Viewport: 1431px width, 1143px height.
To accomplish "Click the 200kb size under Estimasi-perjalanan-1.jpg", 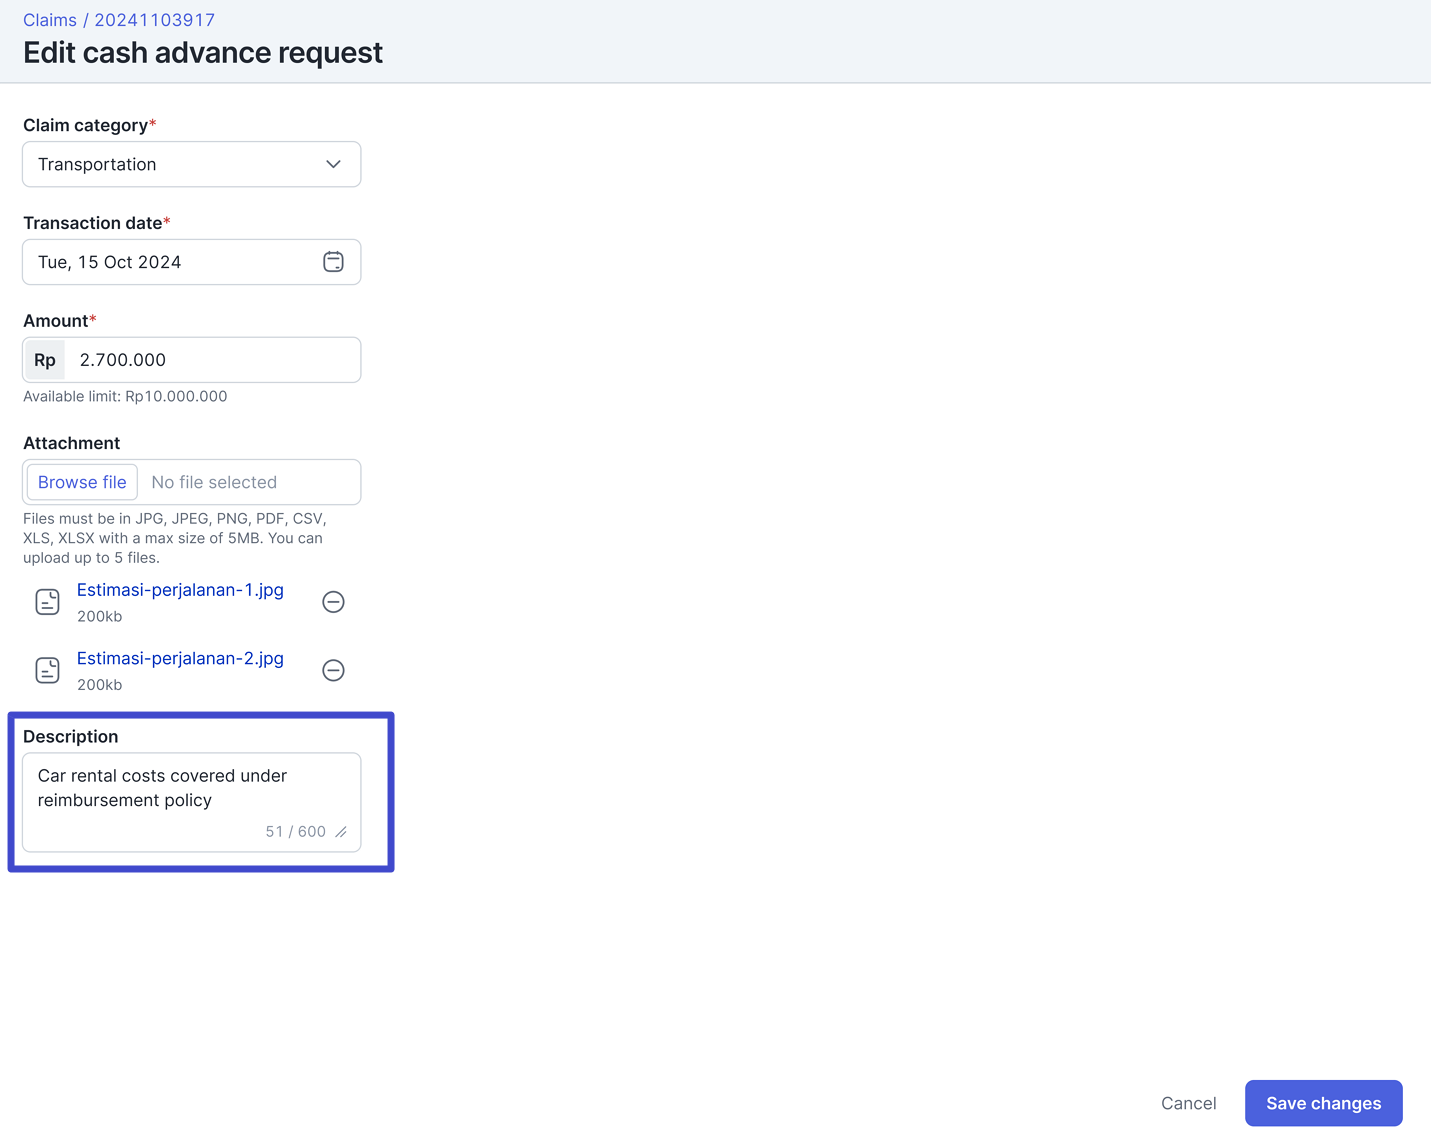I will tap(99, 616).
